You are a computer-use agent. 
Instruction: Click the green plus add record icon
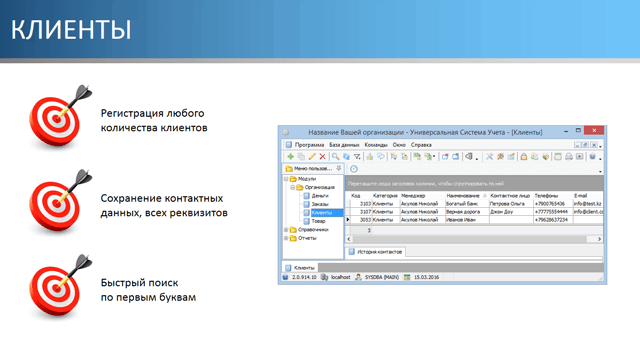click(290, 157)
